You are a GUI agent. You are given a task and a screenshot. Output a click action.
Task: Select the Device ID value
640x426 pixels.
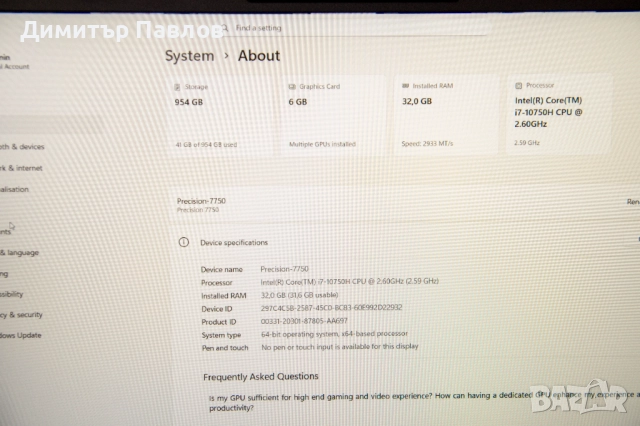[331, 308]
